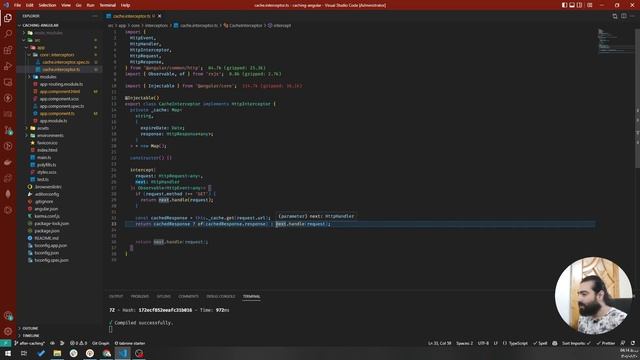The height and width of the screenshot is (360, 640).
Task: Click the remote window indicator in the status bar
Action: pyautogui.click(x=5, y=343)
